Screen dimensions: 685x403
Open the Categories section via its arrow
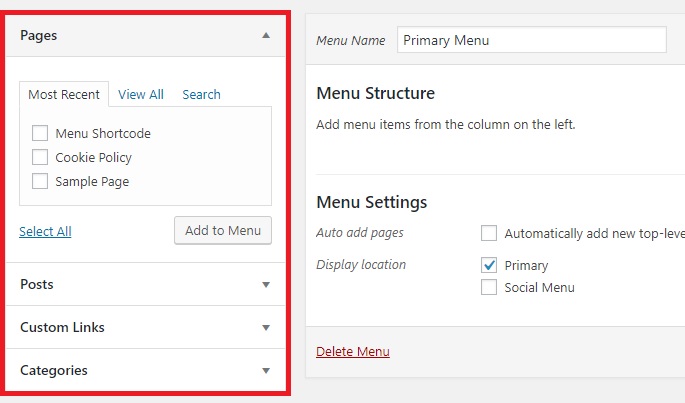tap(266, 371)
